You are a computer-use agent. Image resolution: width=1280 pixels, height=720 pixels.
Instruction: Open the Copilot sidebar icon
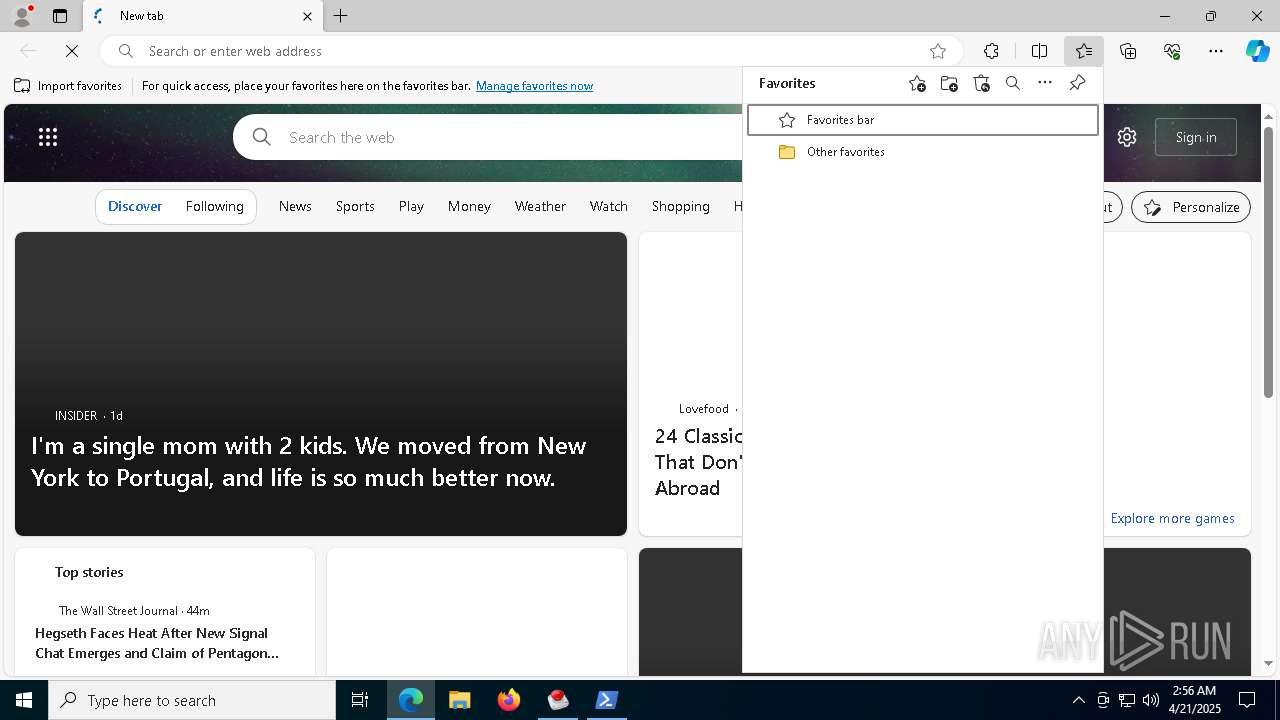(x=1257, y=51)
